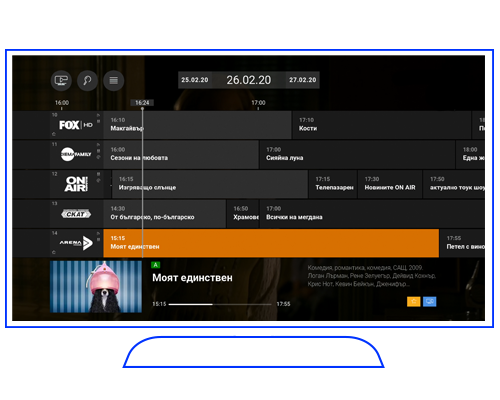This screenshot has width=500, height=400.
Task: Click the green A rating badge
Action: 155,265
